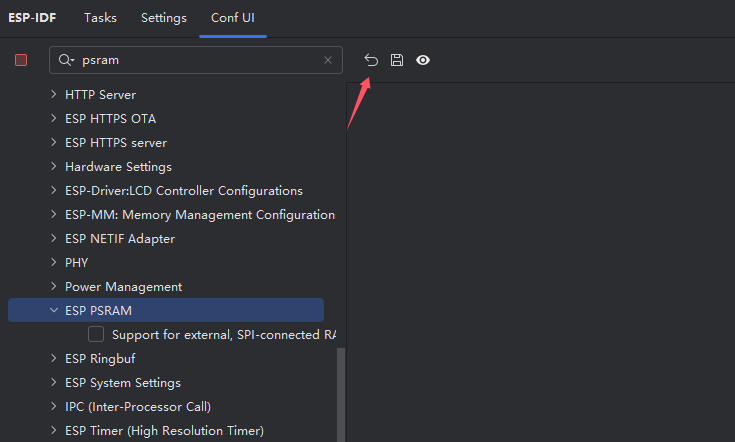Toggle the eye visibility icon
735x442 pixels.
(423, 60)
